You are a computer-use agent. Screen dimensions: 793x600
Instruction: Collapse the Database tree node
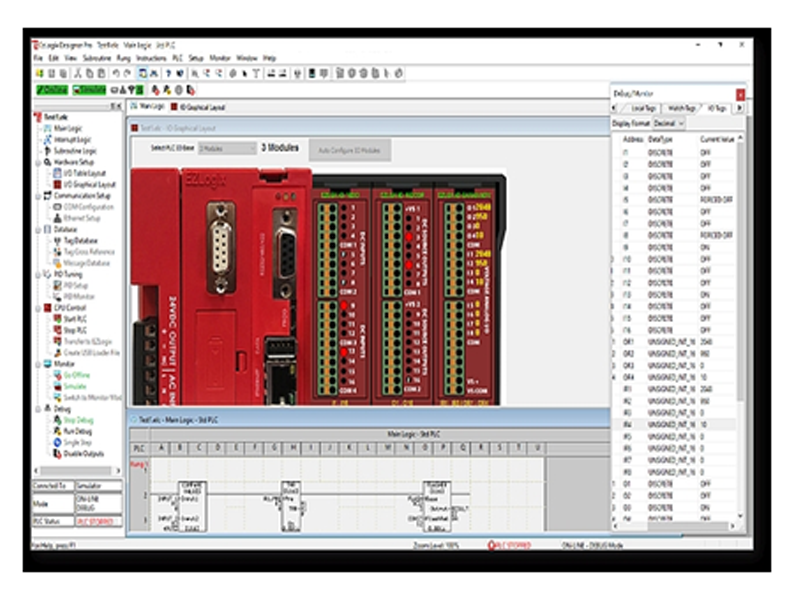(38, 230)
